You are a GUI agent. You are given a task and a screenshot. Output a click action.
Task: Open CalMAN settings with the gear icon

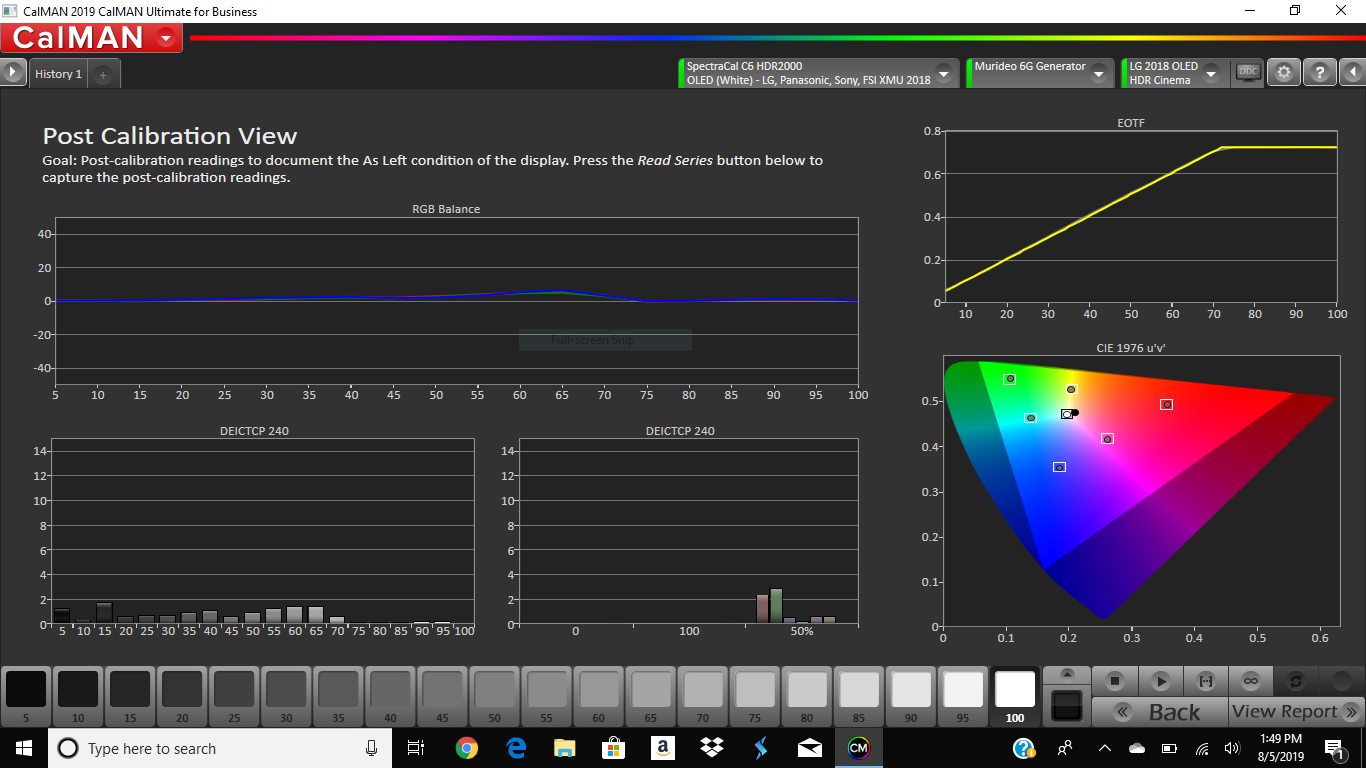[1284, 72]
